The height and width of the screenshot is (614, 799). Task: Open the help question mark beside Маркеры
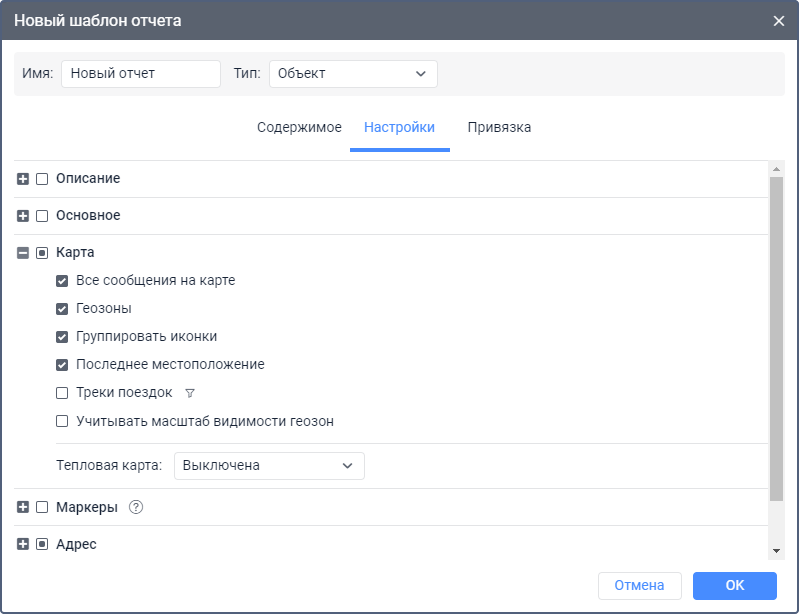pyautogui.click(x=136, y=507)
